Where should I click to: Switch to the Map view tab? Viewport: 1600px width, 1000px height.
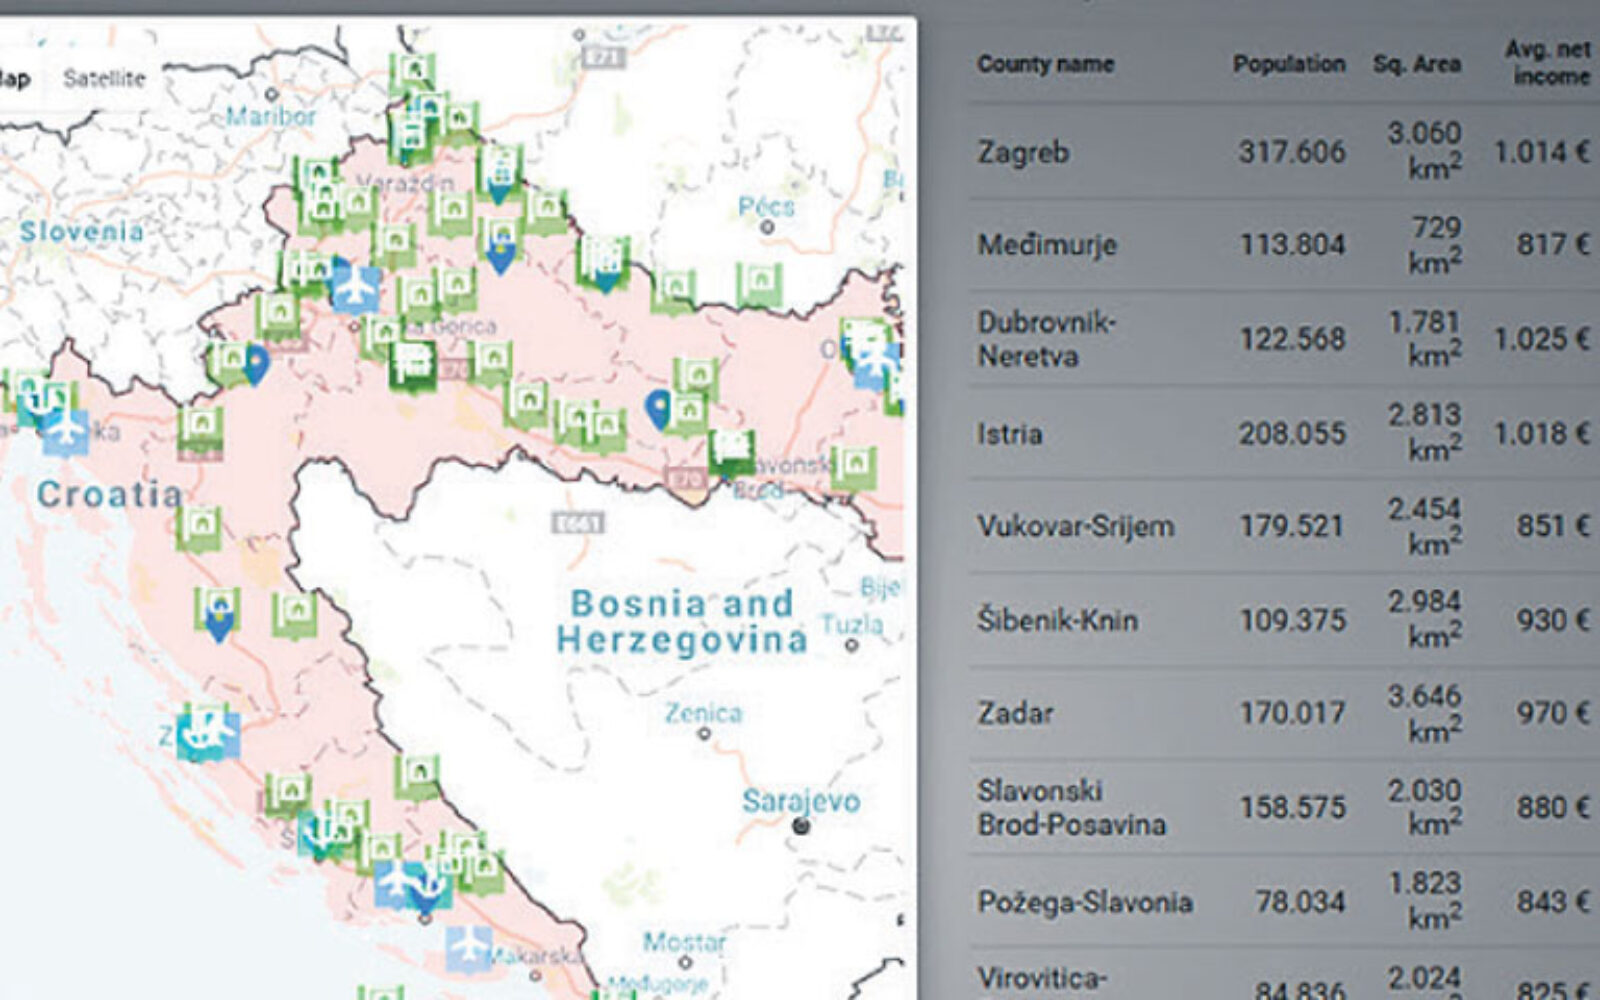[14, 78]
